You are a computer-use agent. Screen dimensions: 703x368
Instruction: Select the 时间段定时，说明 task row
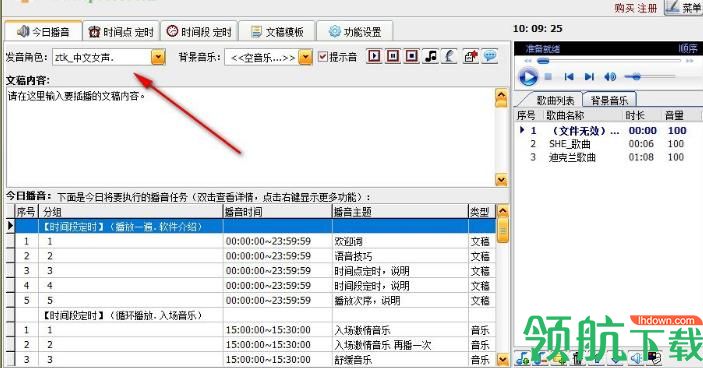click(x=256, y=286)
